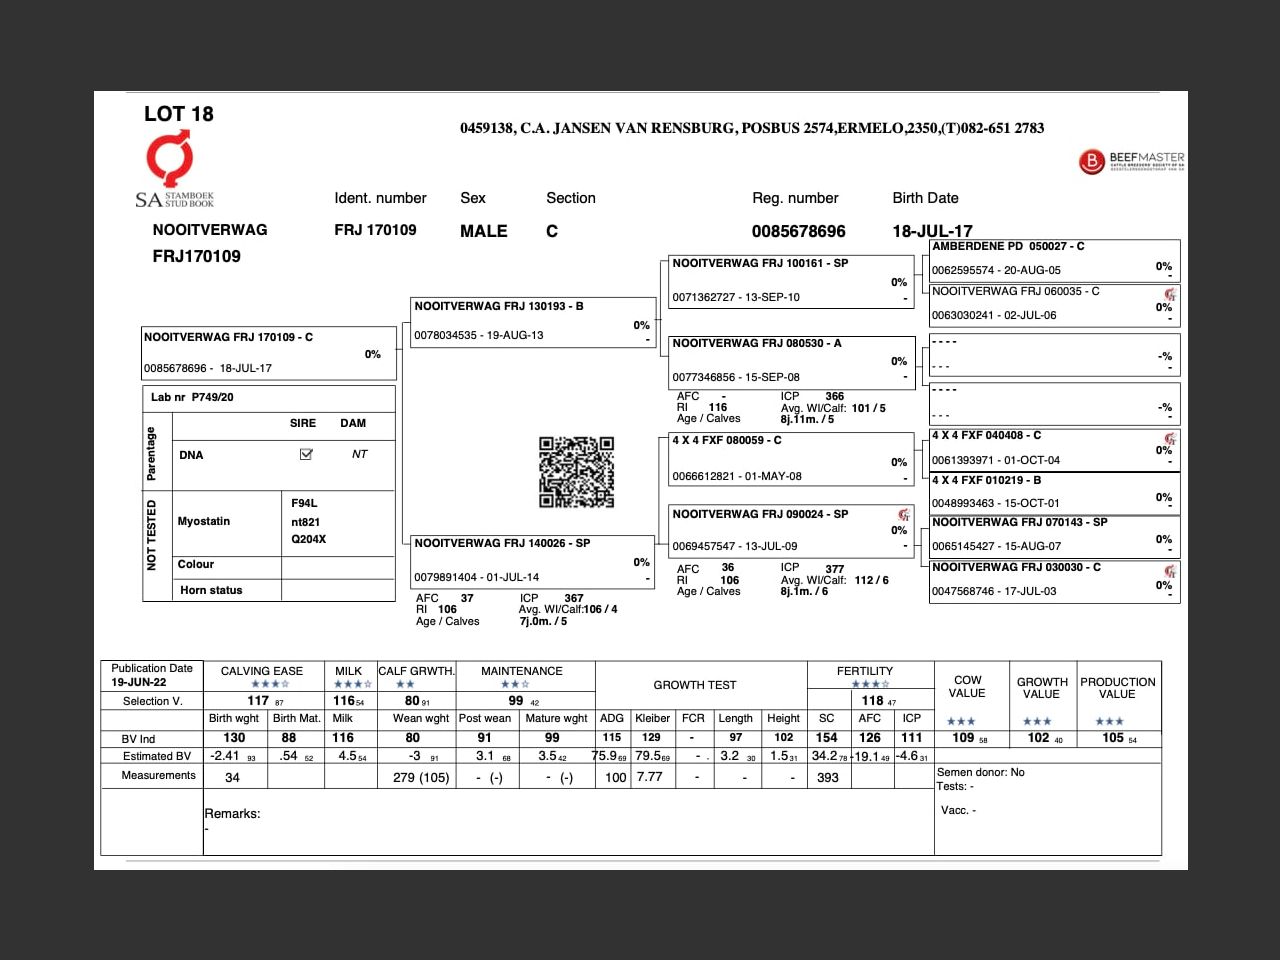Click the AMBERDENE PD 050027 - C ancestor box
This screenshot has width=1280, height=960.
pyautogui.click(x=1054, y=258)
